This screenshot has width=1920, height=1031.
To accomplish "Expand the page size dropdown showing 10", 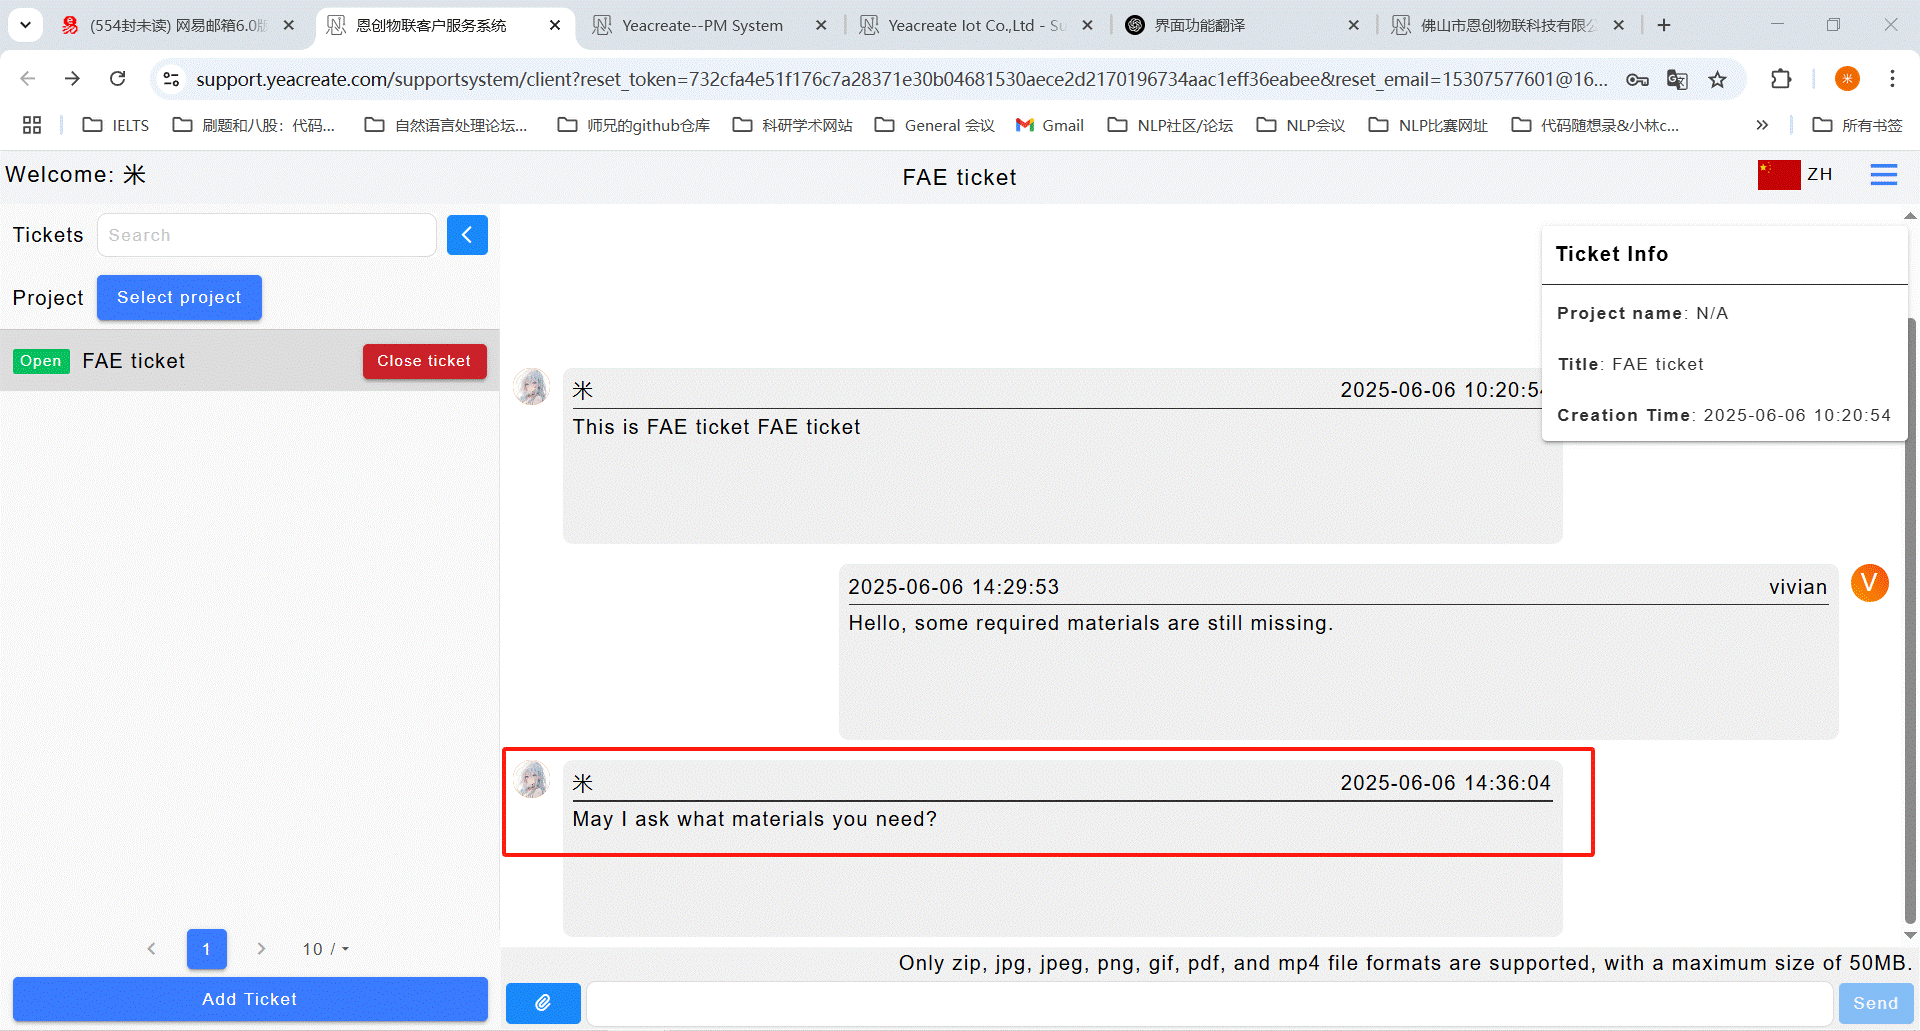I will (x=326, y=949).
